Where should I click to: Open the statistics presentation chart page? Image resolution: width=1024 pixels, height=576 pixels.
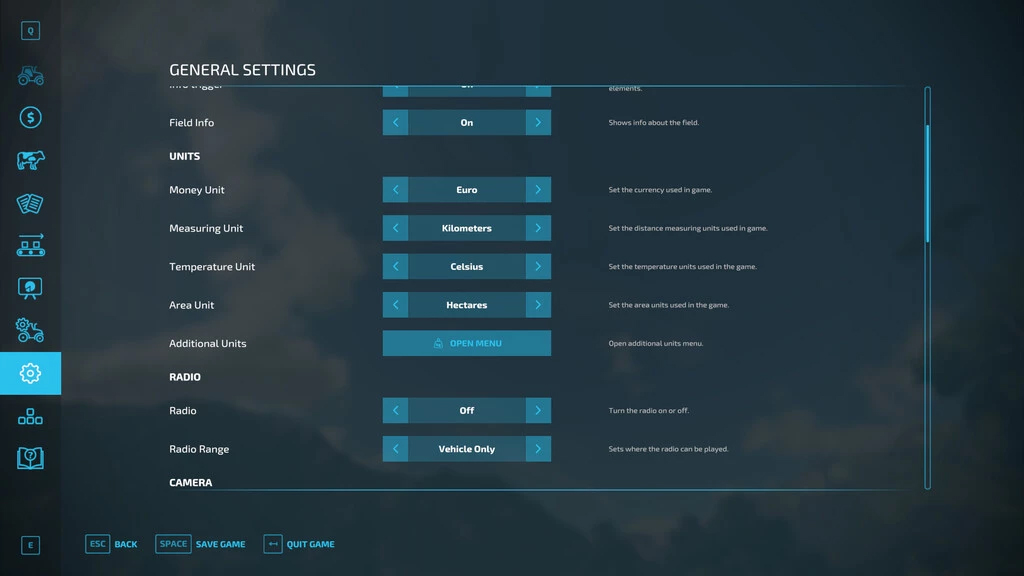point(30,288)
